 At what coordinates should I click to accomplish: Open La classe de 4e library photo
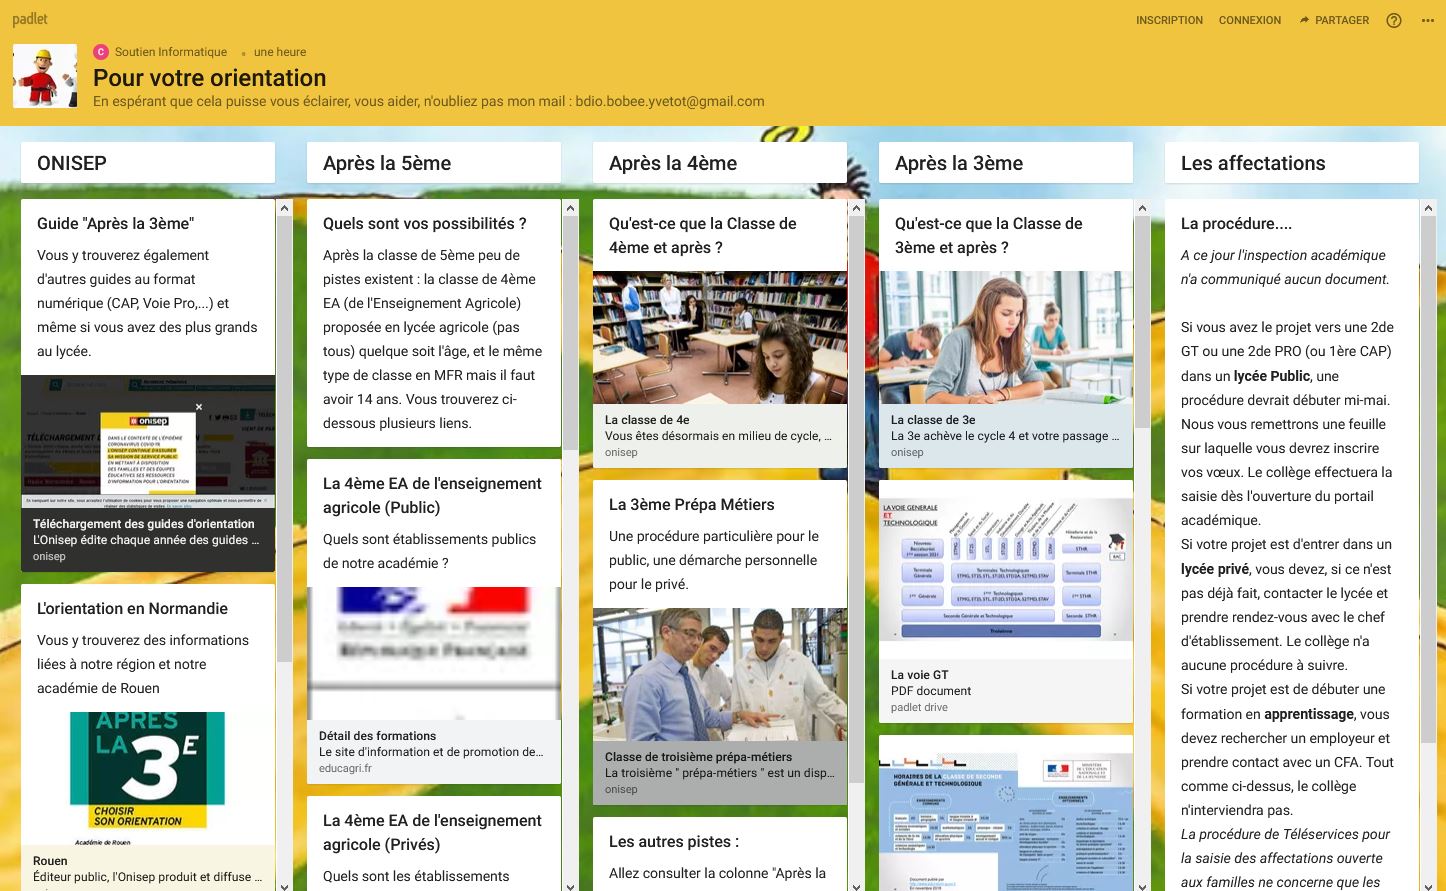pos(719,337)
